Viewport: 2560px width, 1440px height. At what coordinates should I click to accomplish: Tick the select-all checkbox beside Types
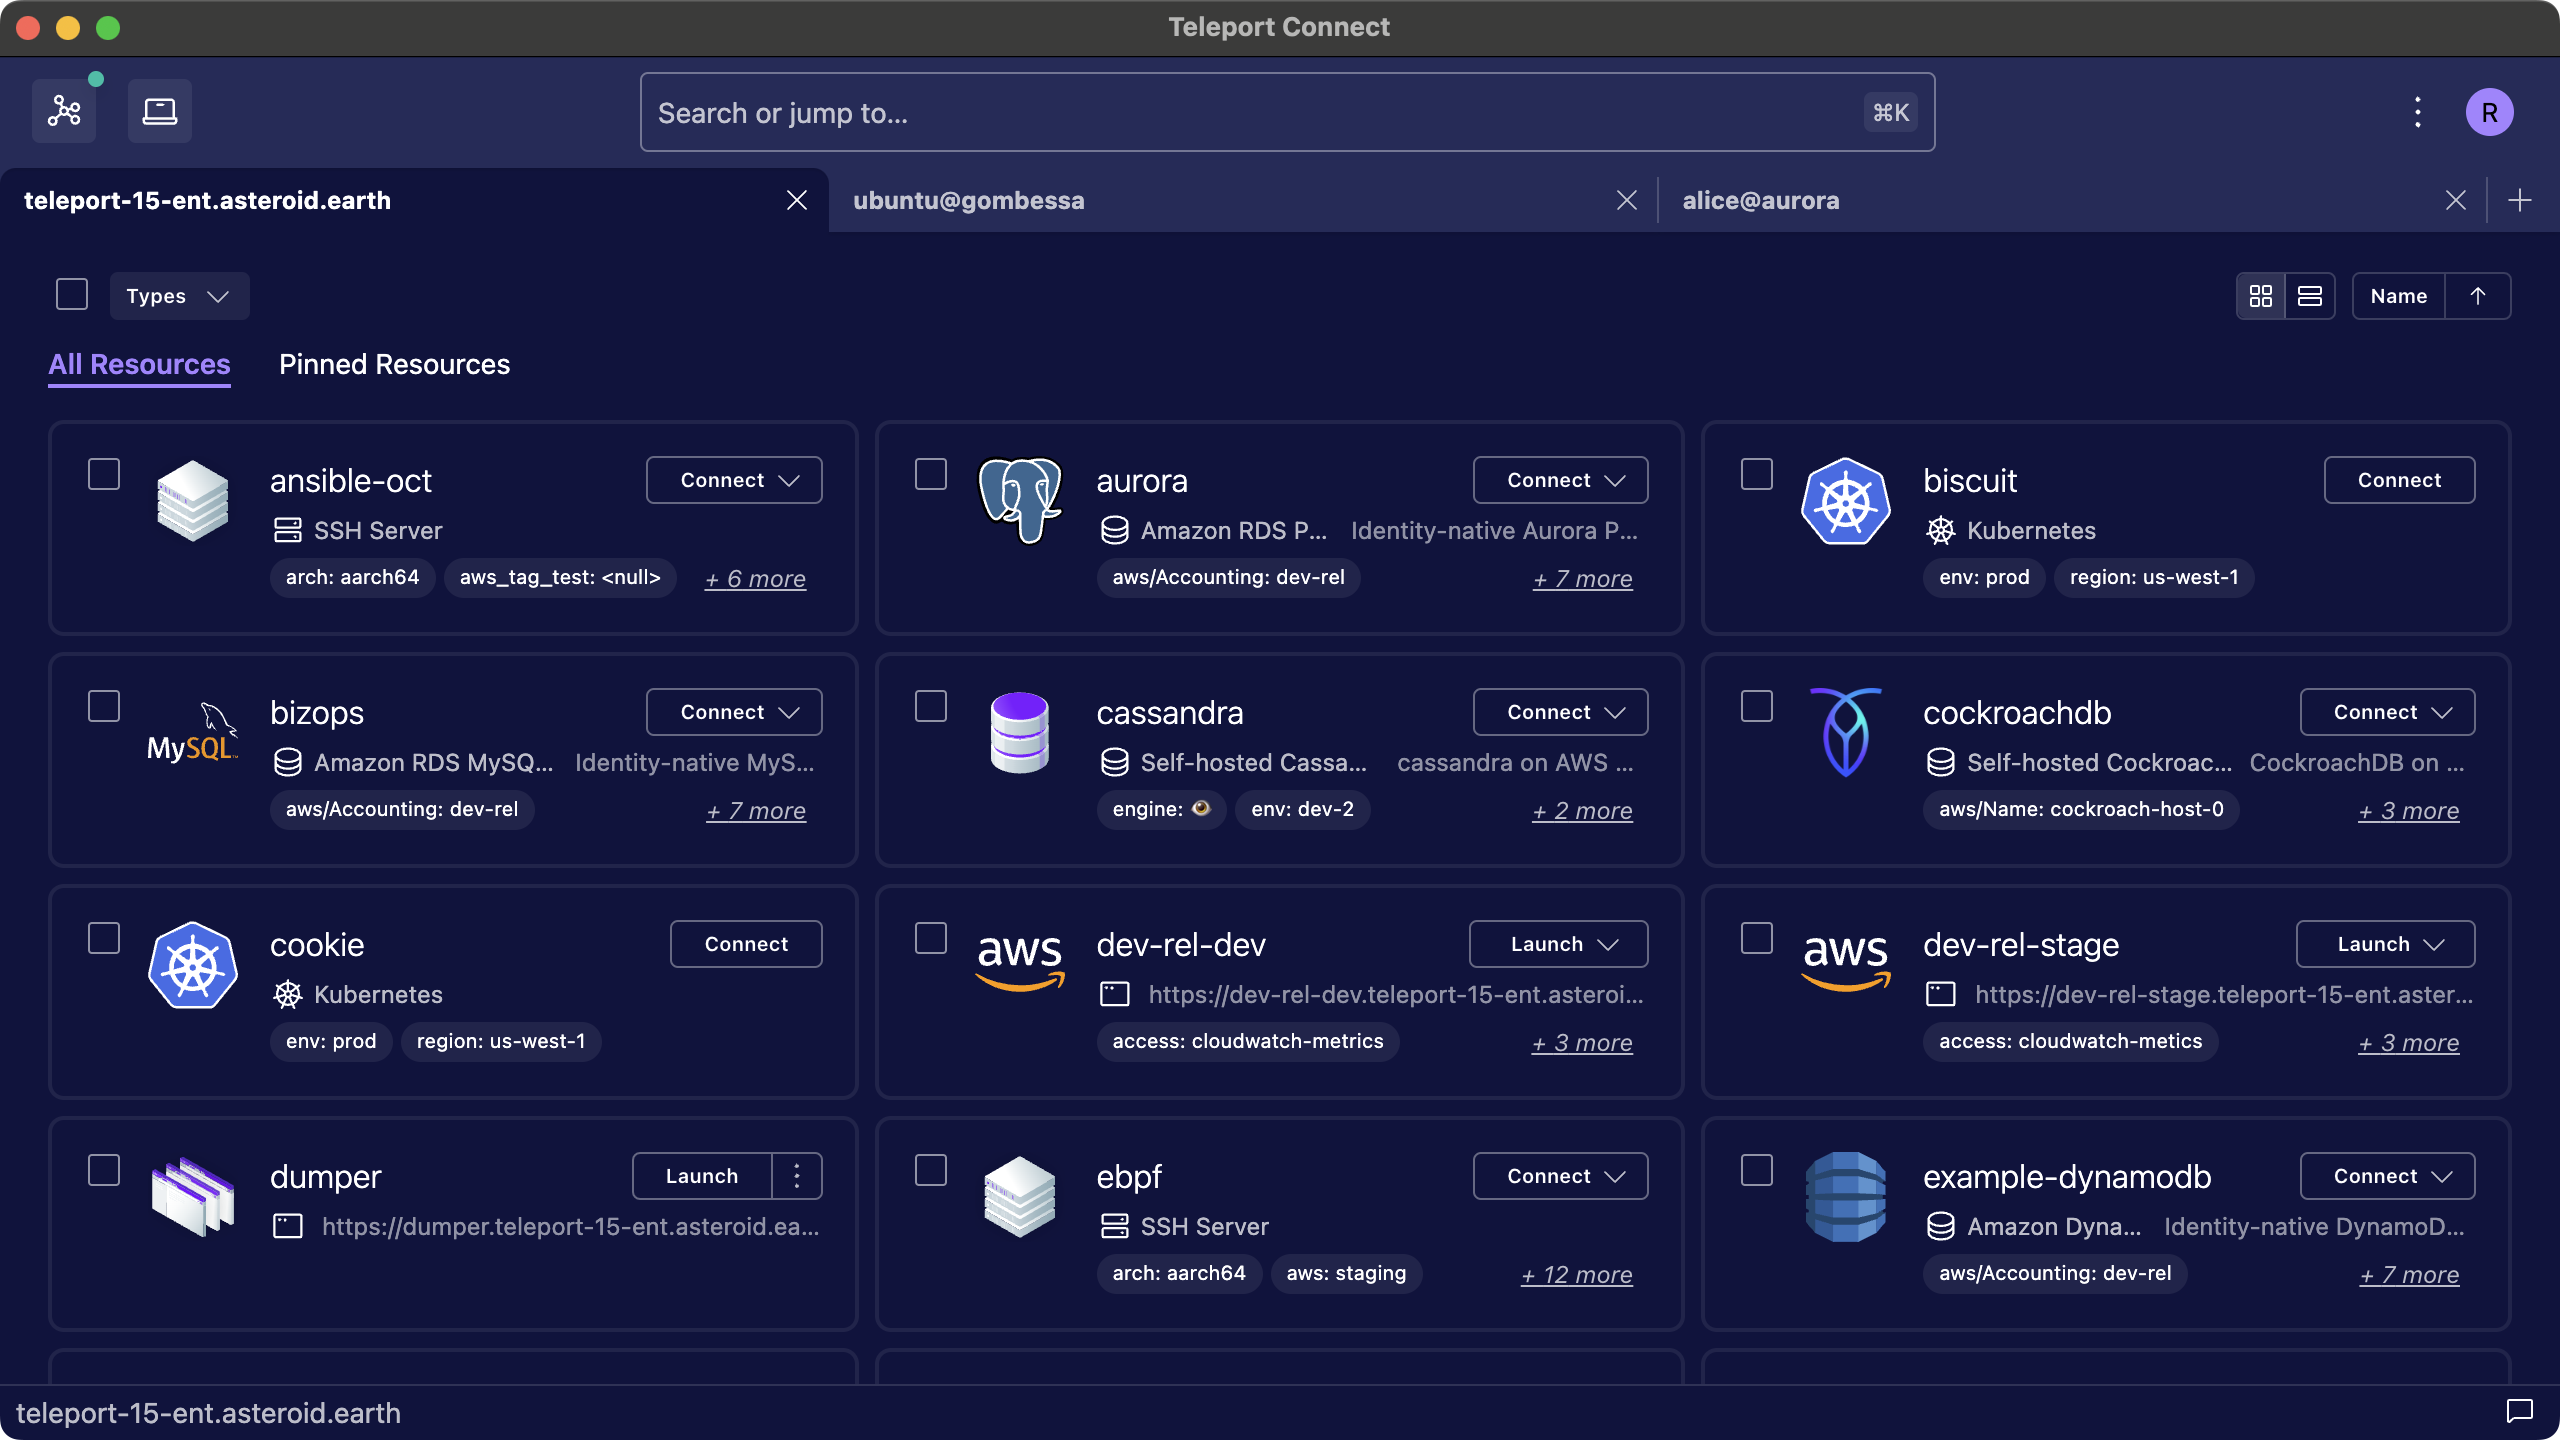point(72,295)
